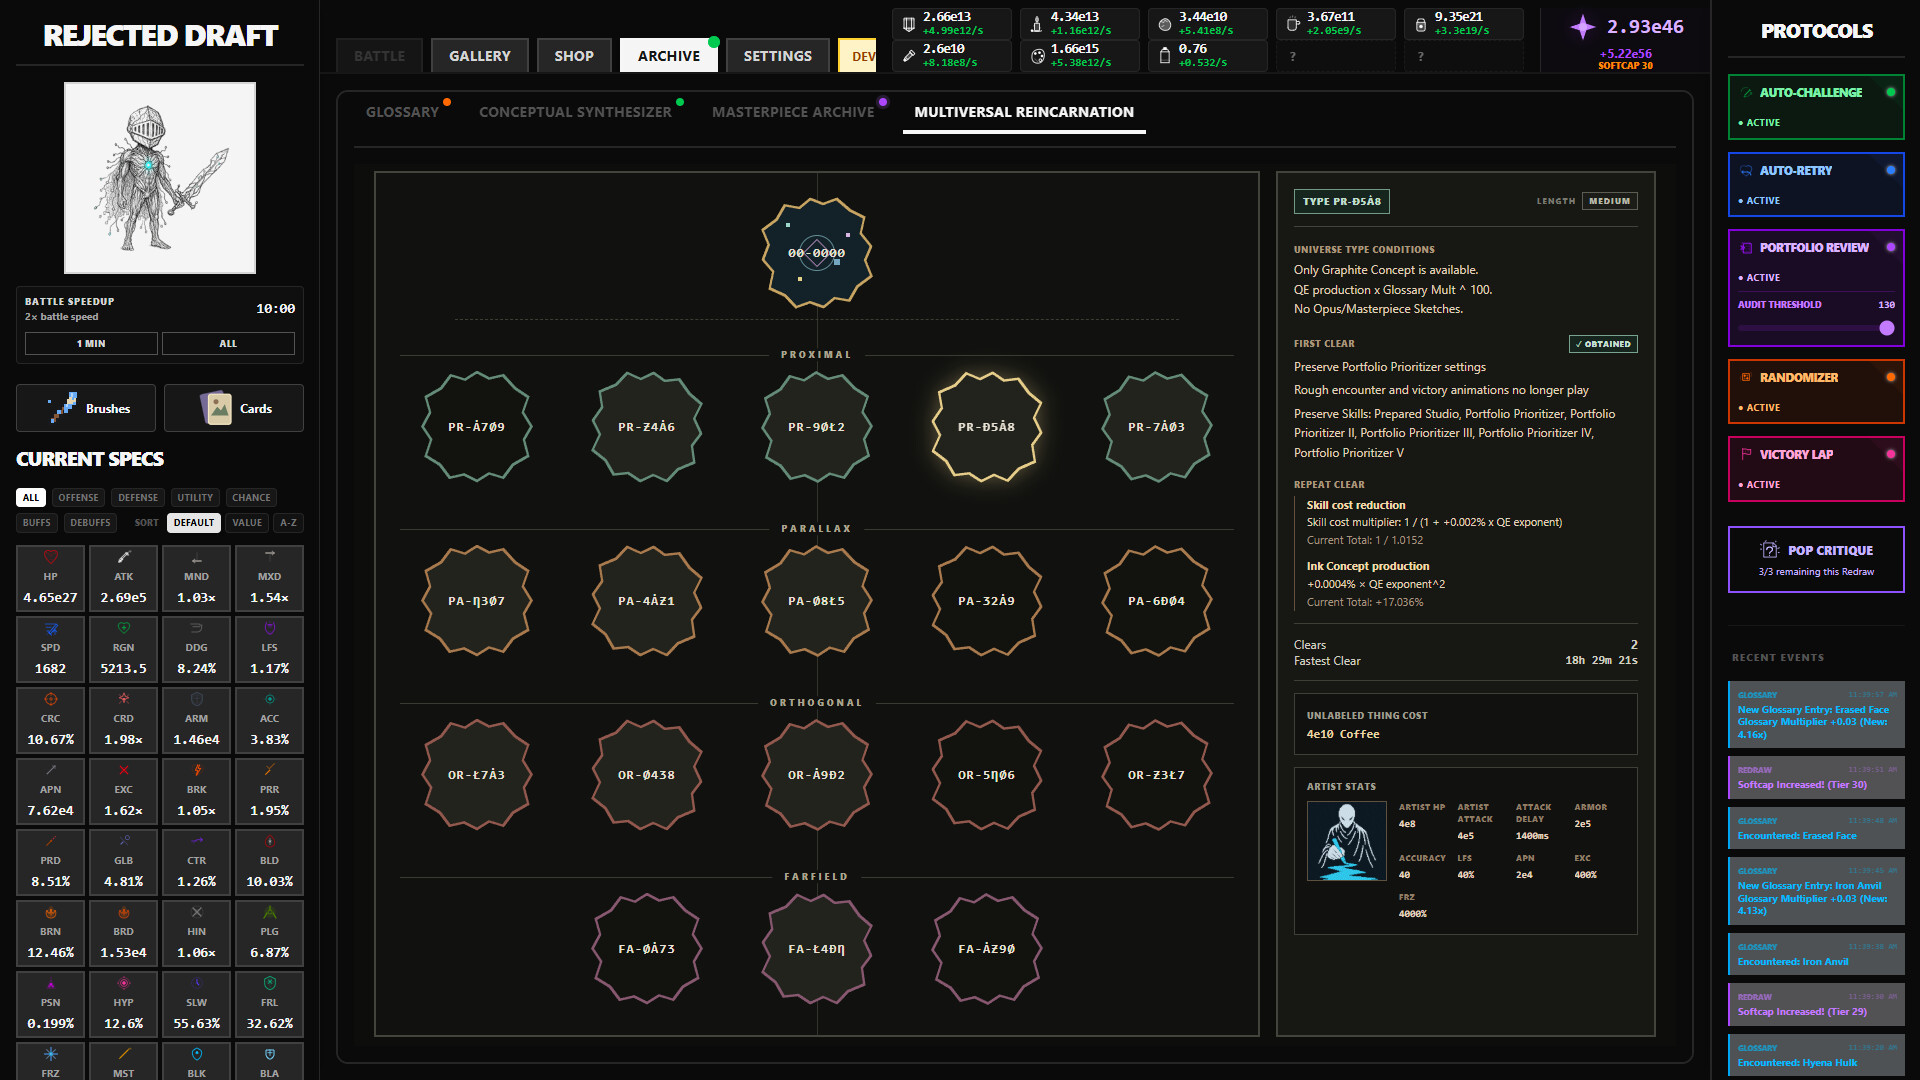The width and height of the screenshot is (1920, 1080).
Task: Open the Glossary sub-tab
Action: [402, 112]
